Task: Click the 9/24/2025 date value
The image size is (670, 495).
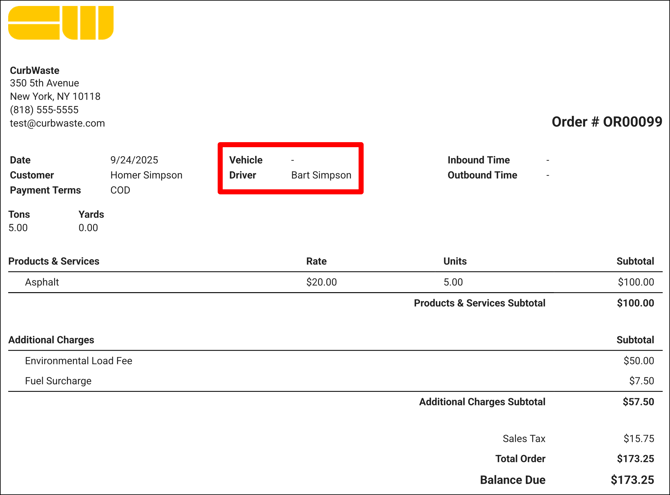Action: [134, 160]
